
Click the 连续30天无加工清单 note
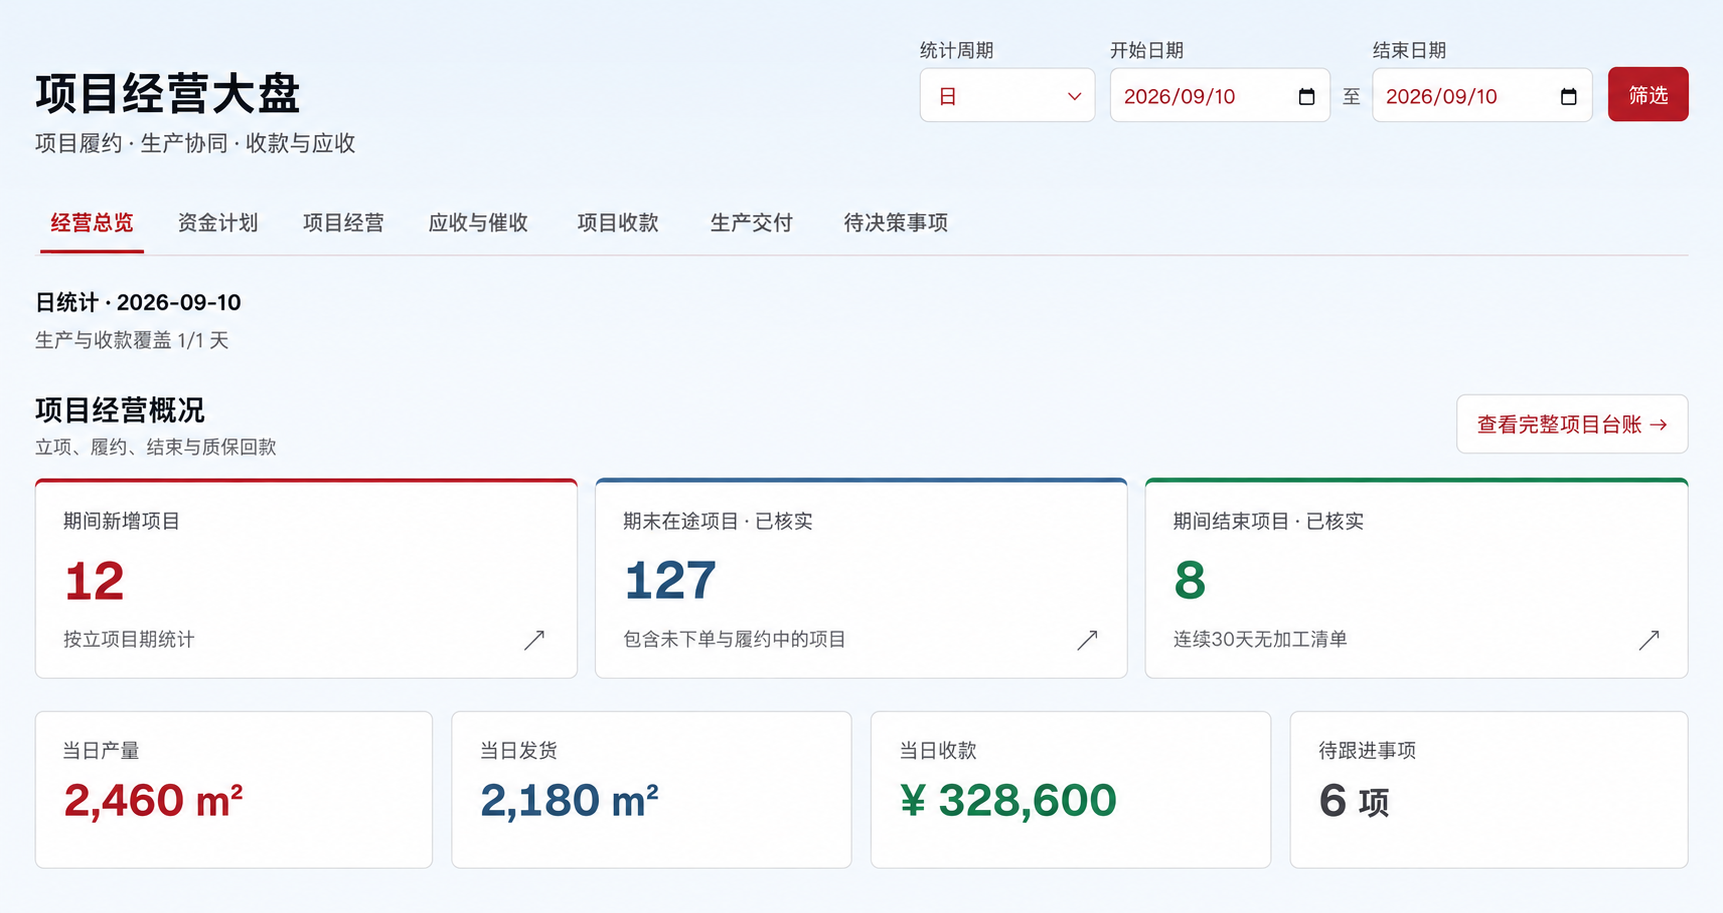[x=1260, y=639]
